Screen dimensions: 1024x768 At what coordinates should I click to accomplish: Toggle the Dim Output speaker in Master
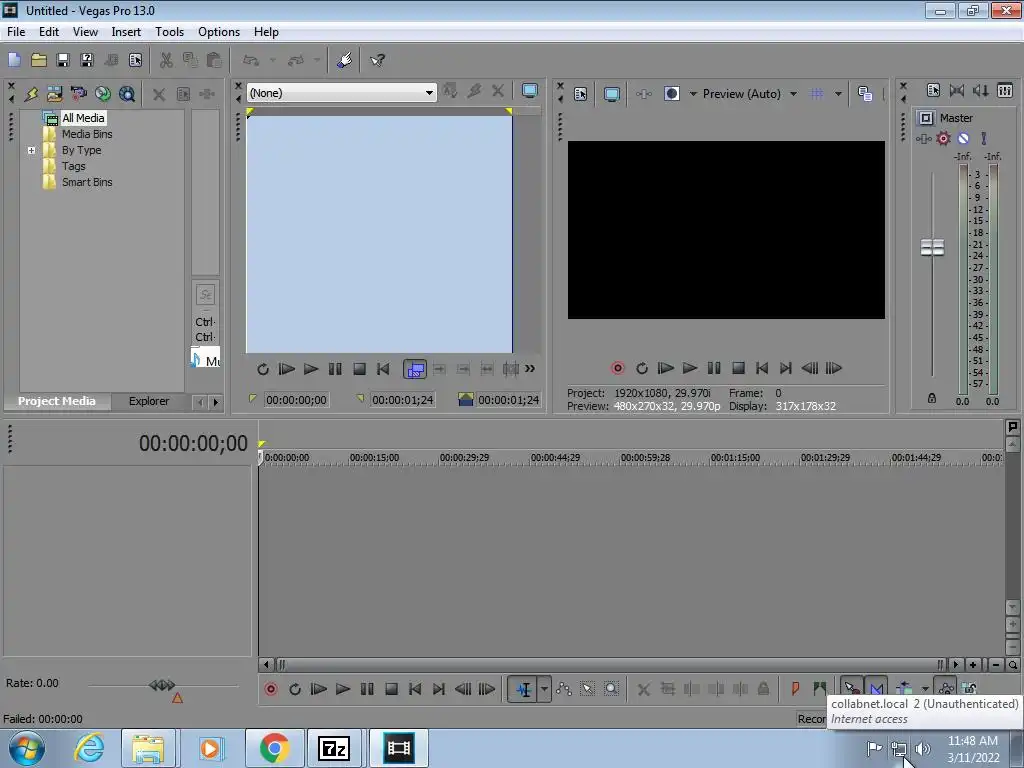[x=981, y=90]
